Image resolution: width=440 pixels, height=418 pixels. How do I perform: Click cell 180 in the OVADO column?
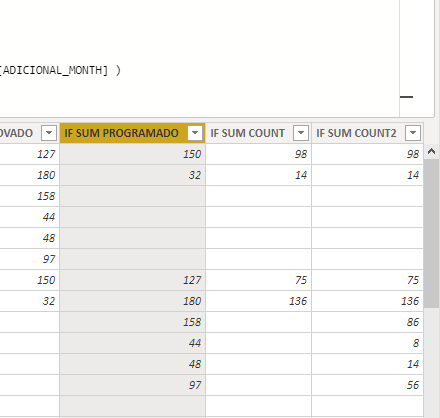coord(30,175)
